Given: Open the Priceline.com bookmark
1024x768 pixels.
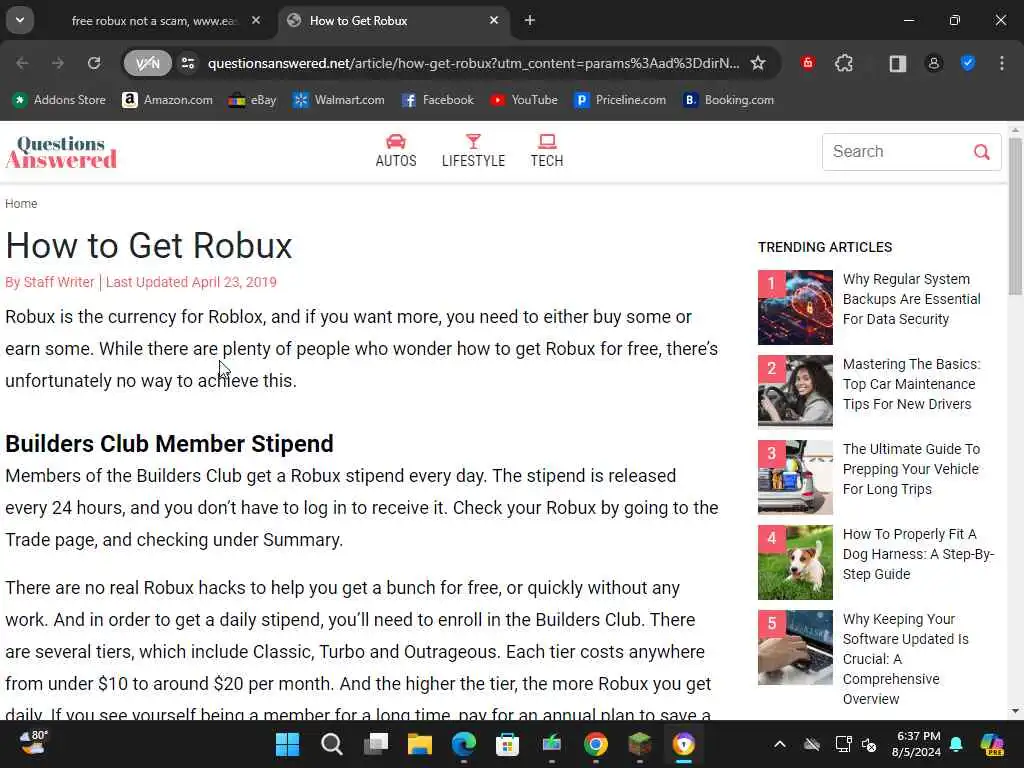Looking at the screenshot, I should click(x=620, y=100).
